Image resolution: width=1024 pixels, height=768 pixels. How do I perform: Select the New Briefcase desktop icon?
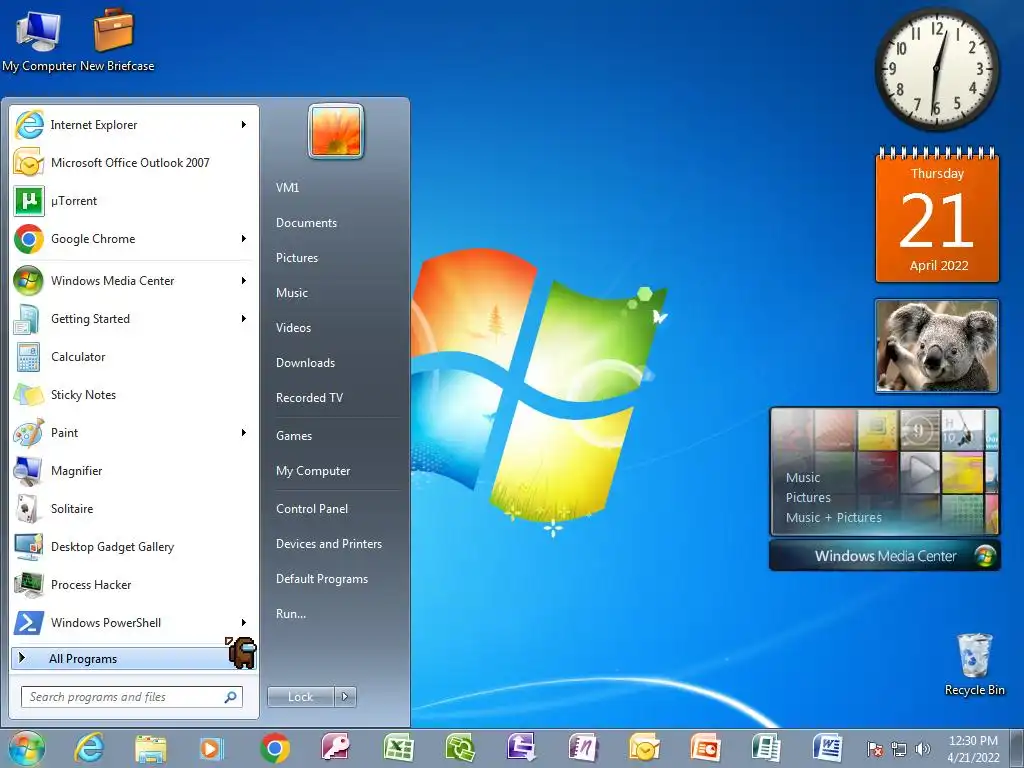[116, 39]
